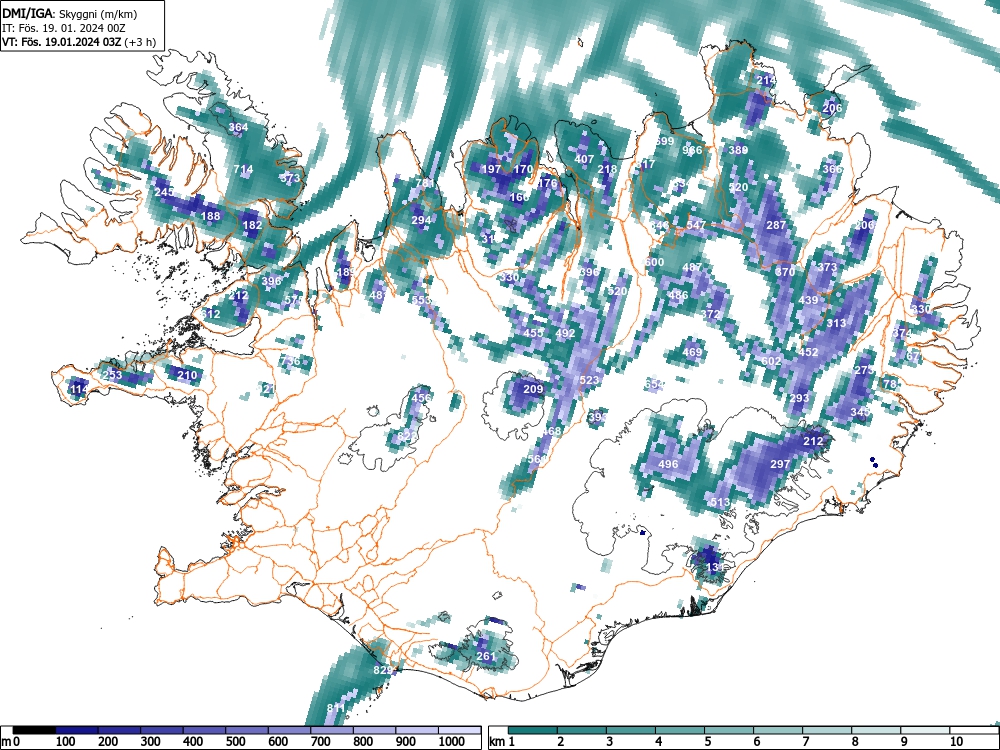
Task: Click the visibility value 261
Action: point(486,656)
